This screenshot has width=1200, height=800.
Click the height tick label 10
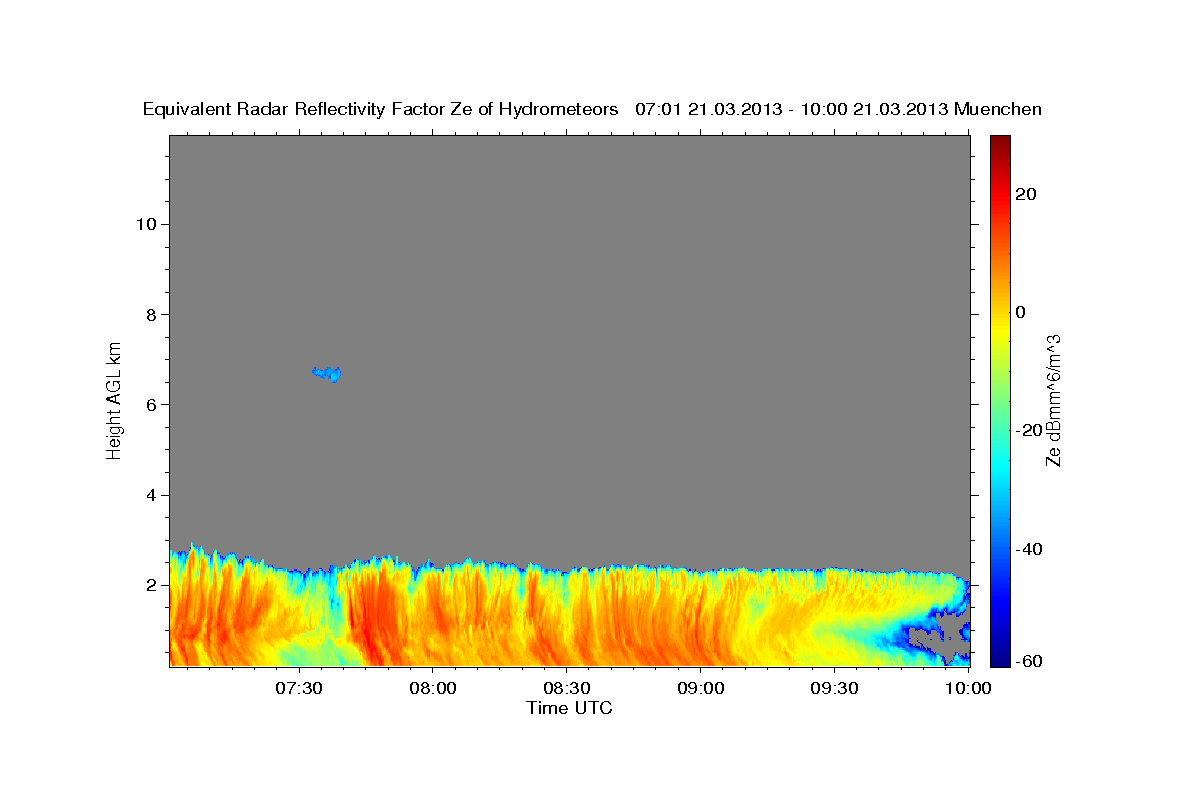coord(146,224)
